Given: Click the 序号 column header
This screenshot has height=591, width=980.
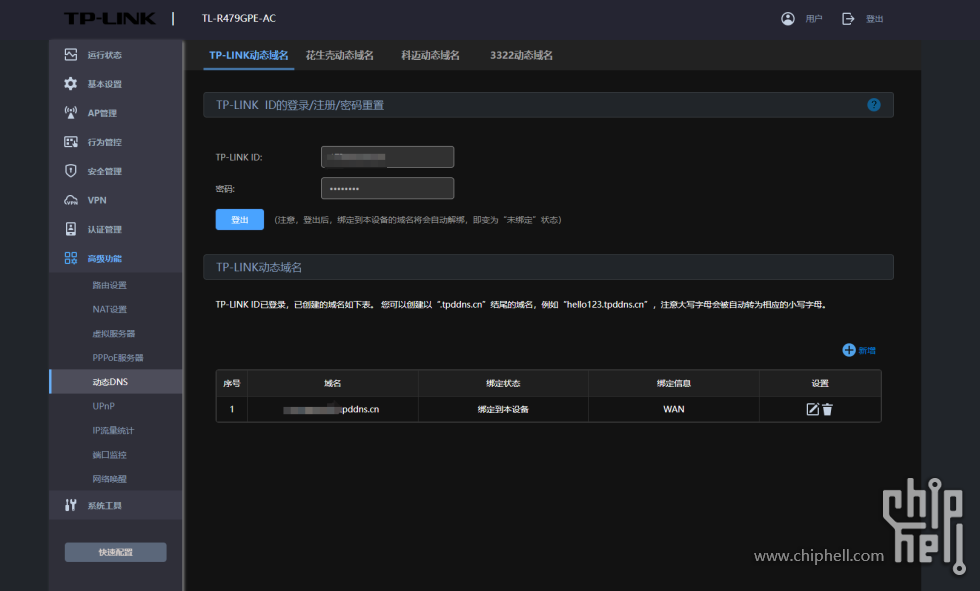Looking at the screenshot, I should 232,384.
